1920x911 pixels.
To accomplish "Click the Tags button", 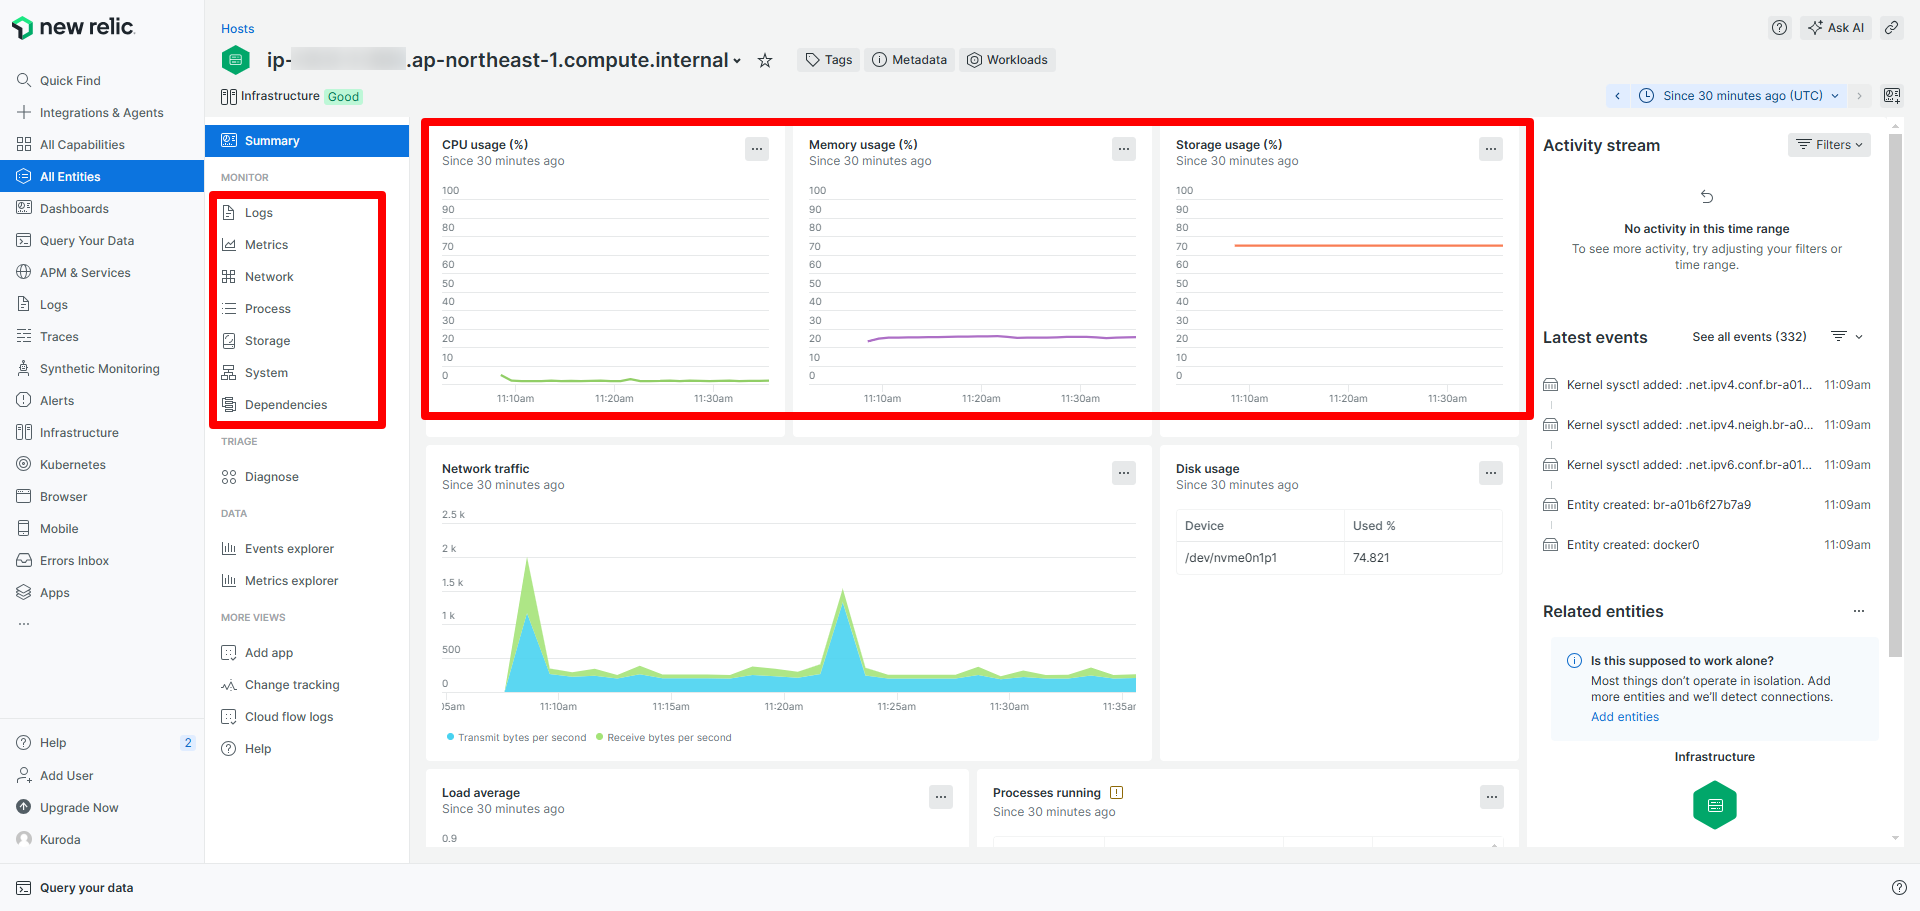I will point(829,60).
